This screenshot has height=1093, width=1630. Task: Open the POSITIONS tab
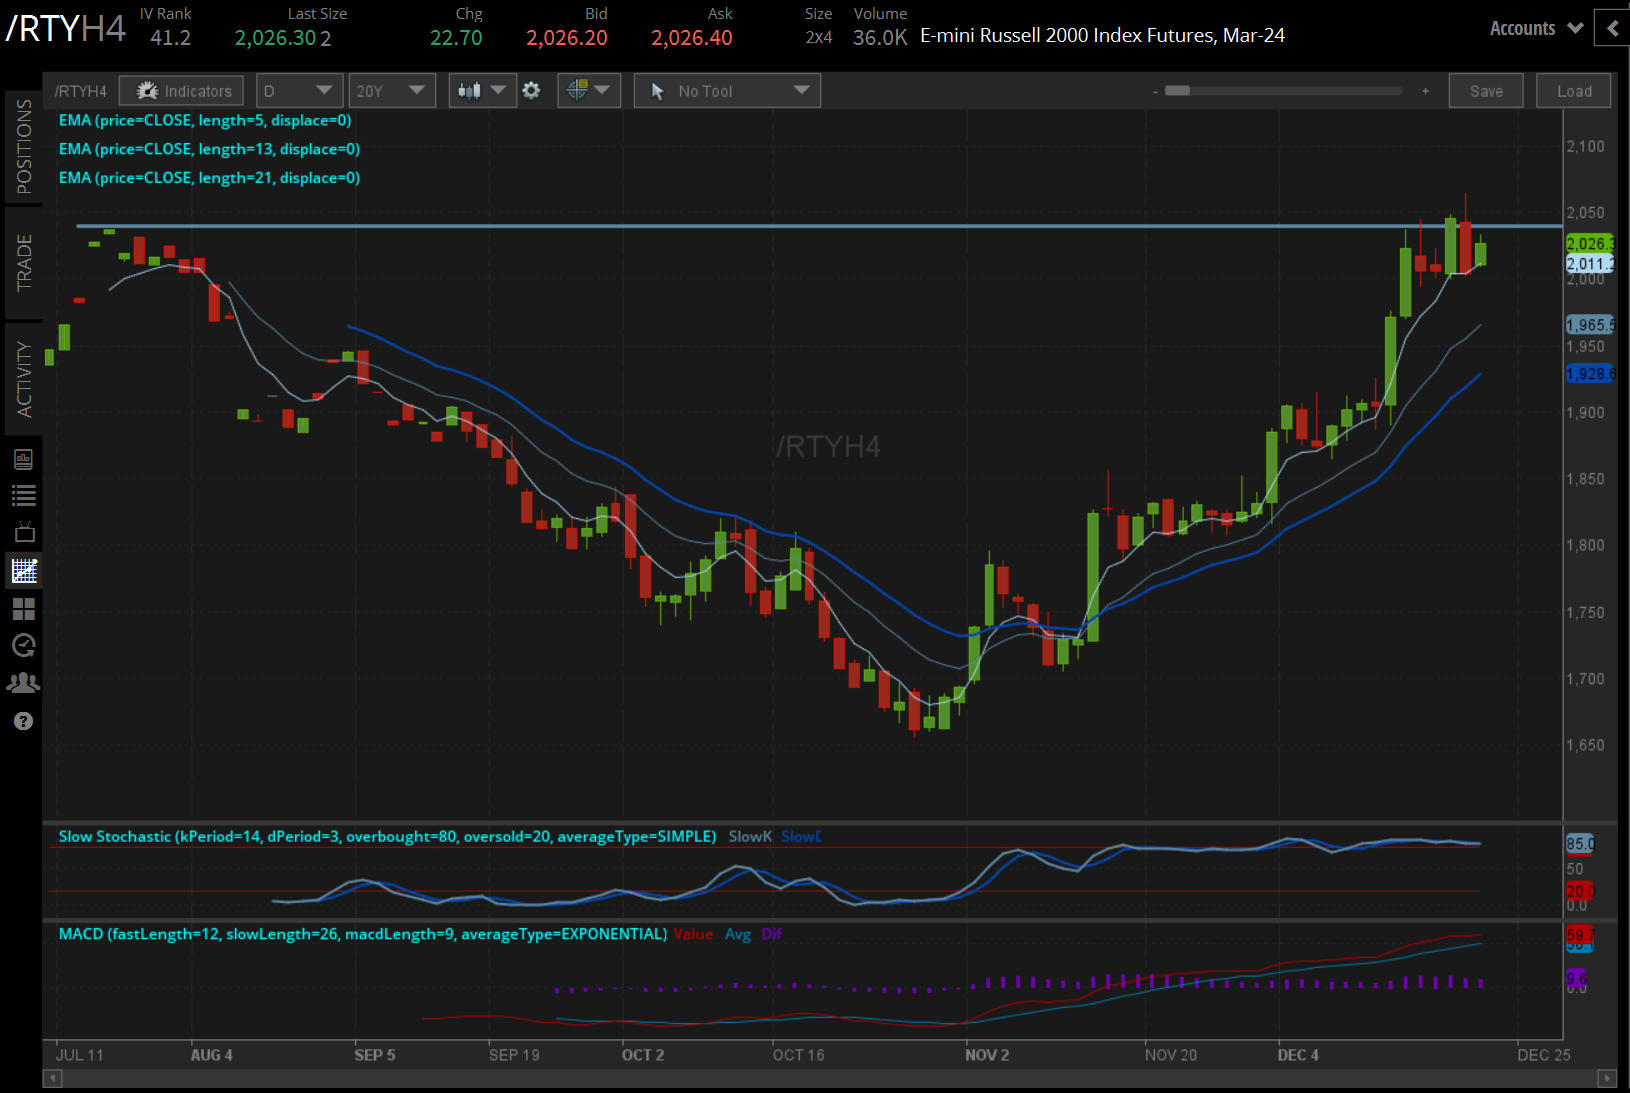[23, 148]
